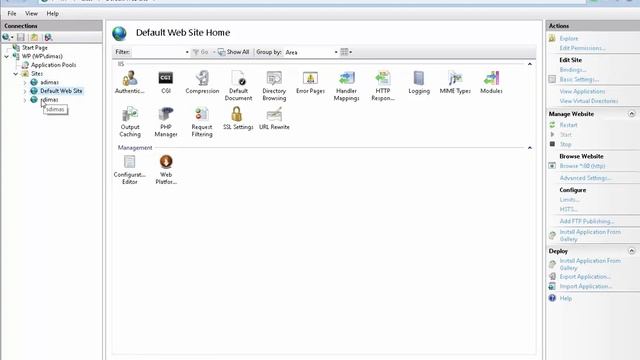Open HTTP Response Headers feature
Screen dimensions: 640x360
pyautogui.click(x=383, y=86)
